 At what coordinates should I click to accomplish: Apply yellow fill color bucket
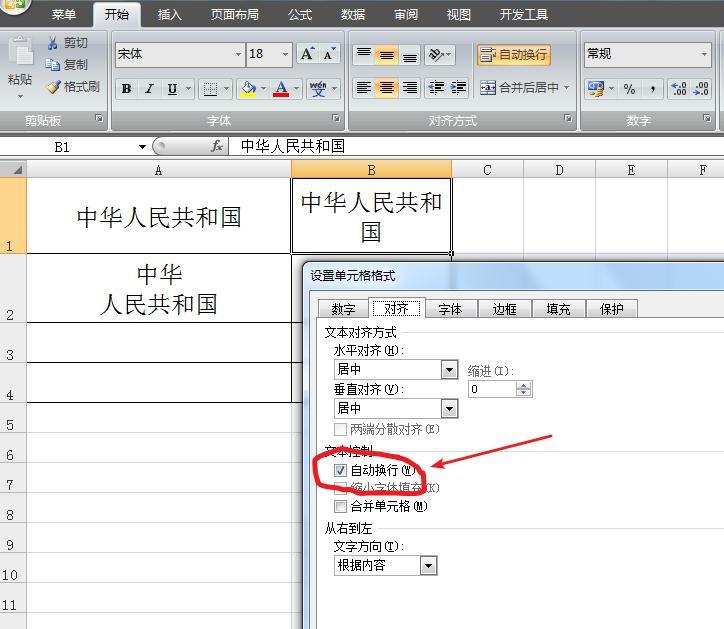point(248,89)
